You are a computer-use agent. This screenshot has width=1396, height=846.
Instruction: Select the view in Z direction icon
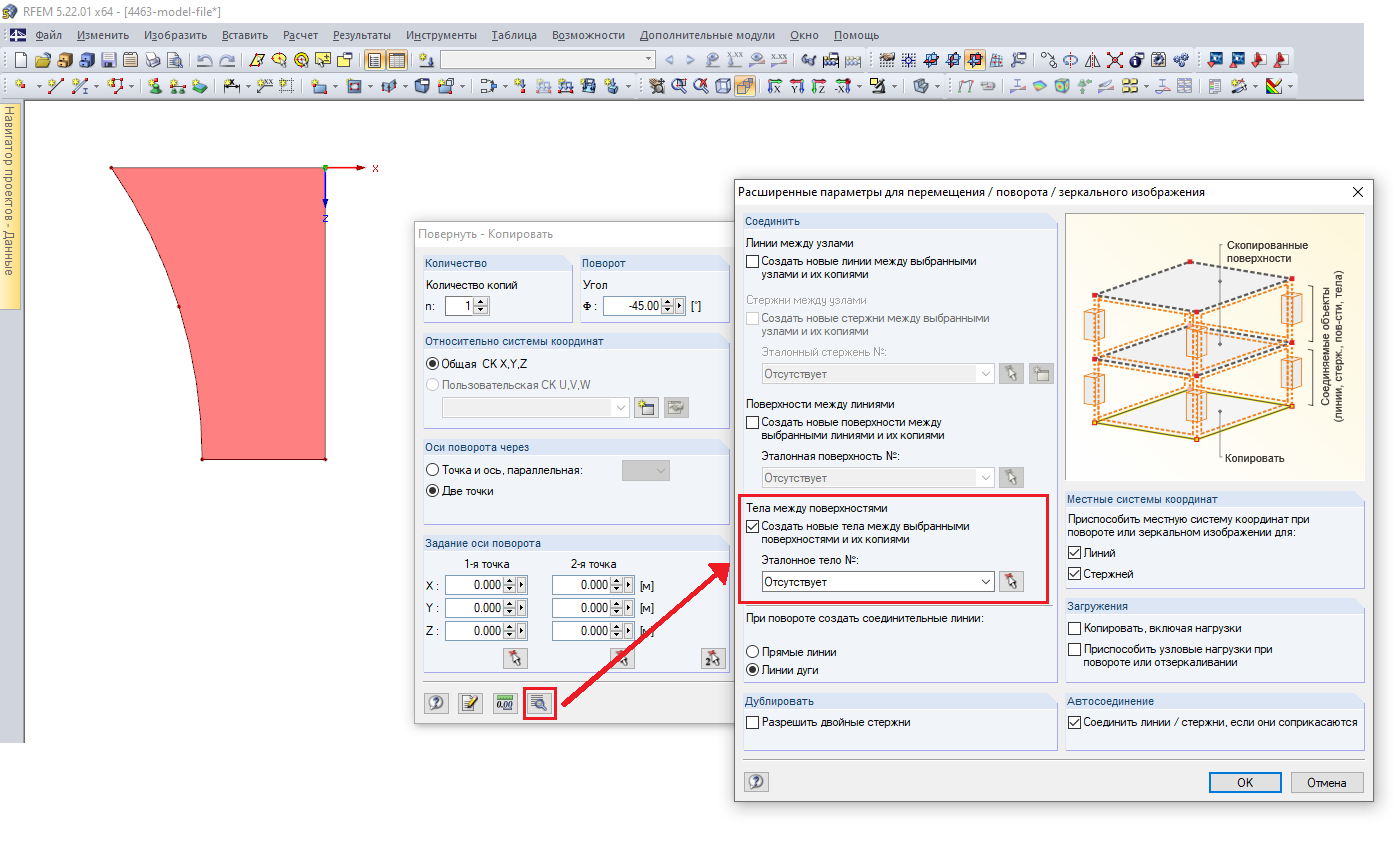tap(820, 87)
